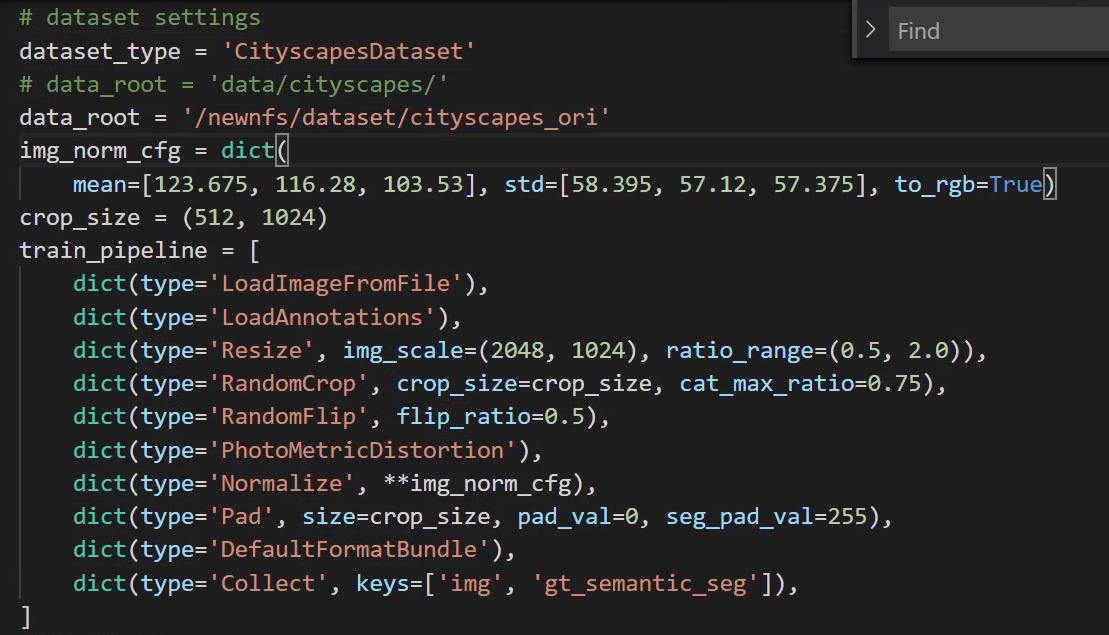1109x635 pixels.
Task: Expand the Find widget replace toggle chevron
Action: click(871, 30)
